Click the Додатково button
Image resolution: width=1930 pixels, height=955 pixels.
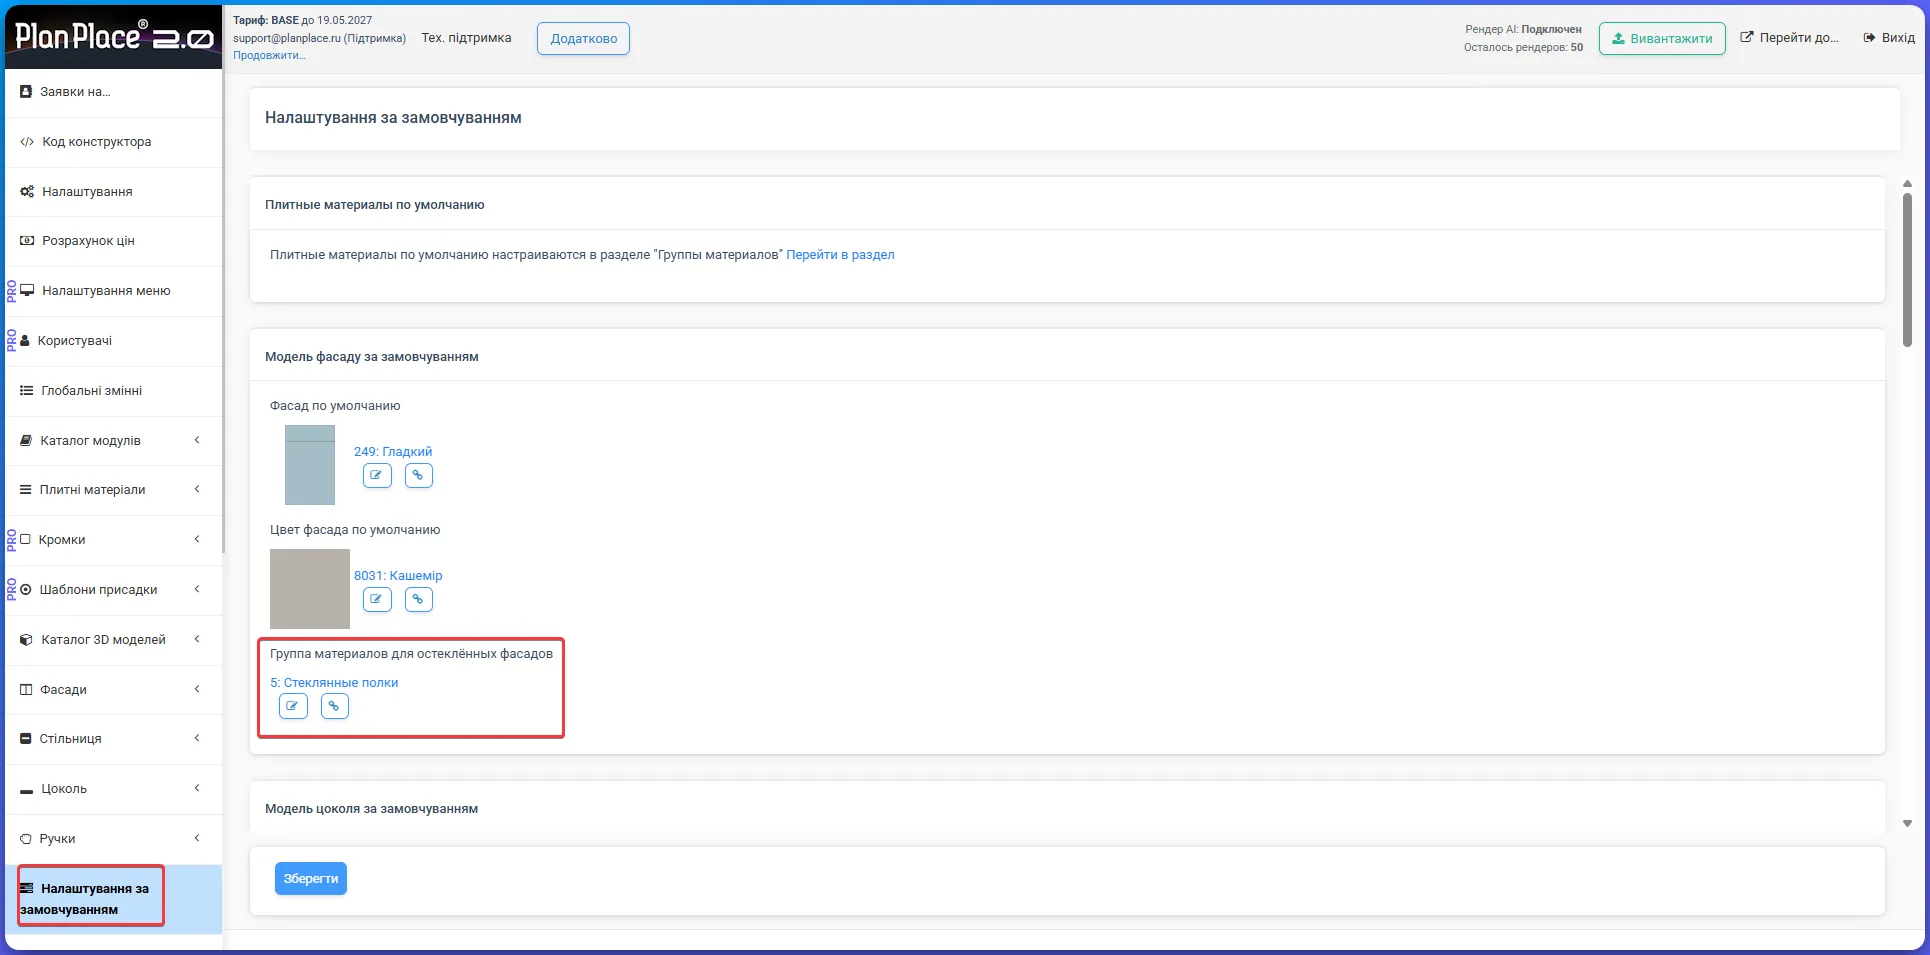click(584, 39)
